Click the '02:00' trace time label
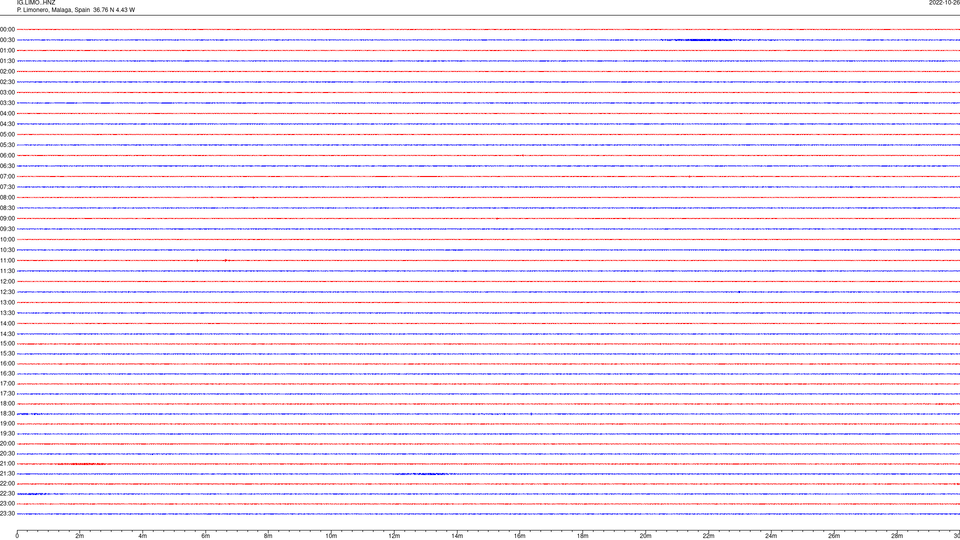 (x=7, y=72)
